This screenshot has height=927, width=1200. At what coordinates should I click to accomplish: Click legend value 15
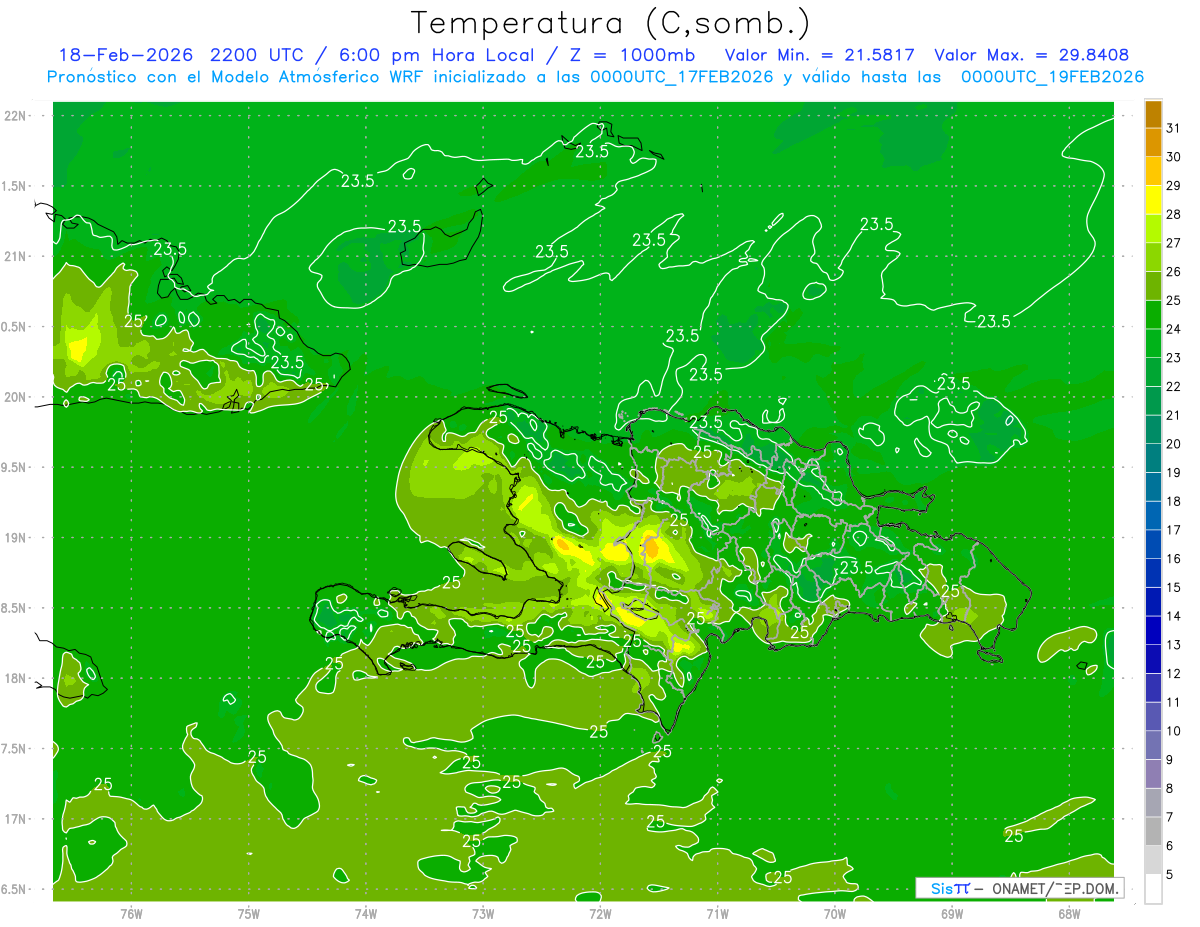pos(1173,587)
